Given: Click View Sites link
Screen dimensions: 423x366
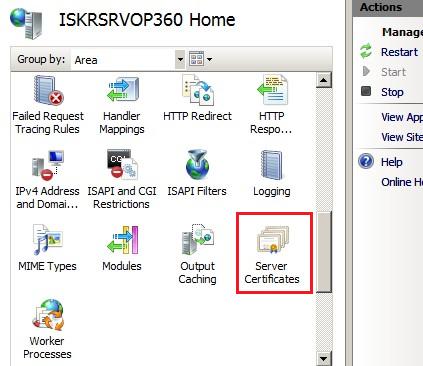Looking at the screenshot, I should tap(402, 137).
